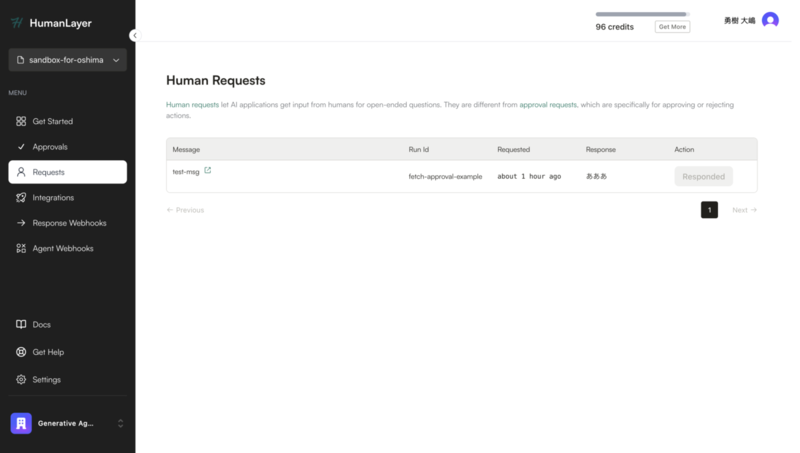The width and height of the screenshot is (800, 453).
Task: Click the test-msg message cell
Action: tap(186, 172)
